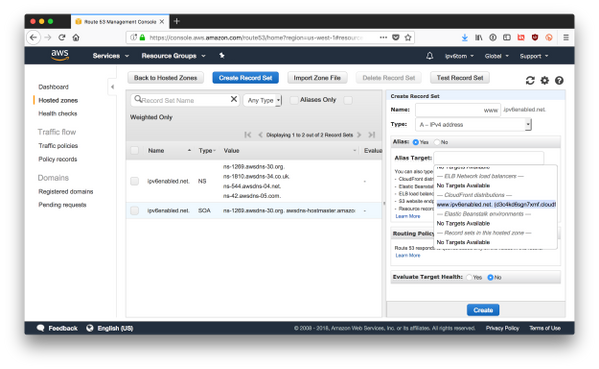Open the notifications bell icon
The image size is (599, 369).
point(429,56)
